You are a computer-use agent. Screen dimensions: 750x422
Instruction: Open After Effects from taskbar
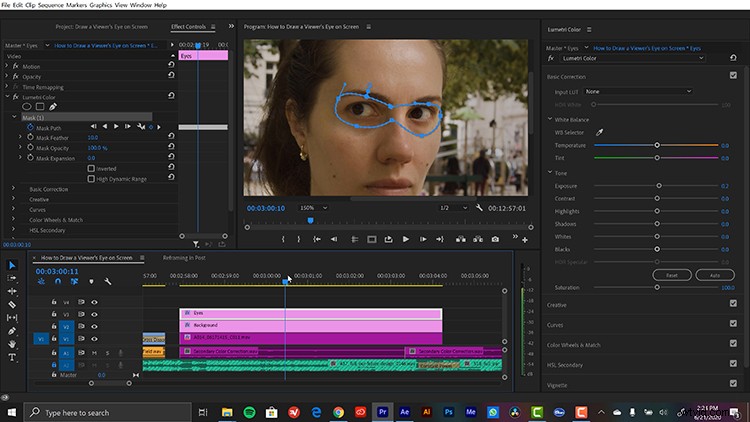click(x=405, y=412)
